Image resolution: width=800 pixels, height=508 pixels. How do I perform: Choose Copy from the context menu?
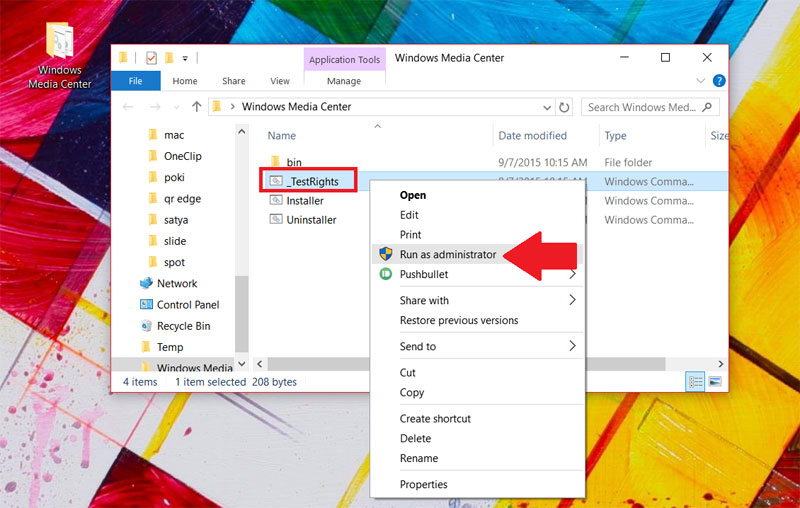(412, 392)
